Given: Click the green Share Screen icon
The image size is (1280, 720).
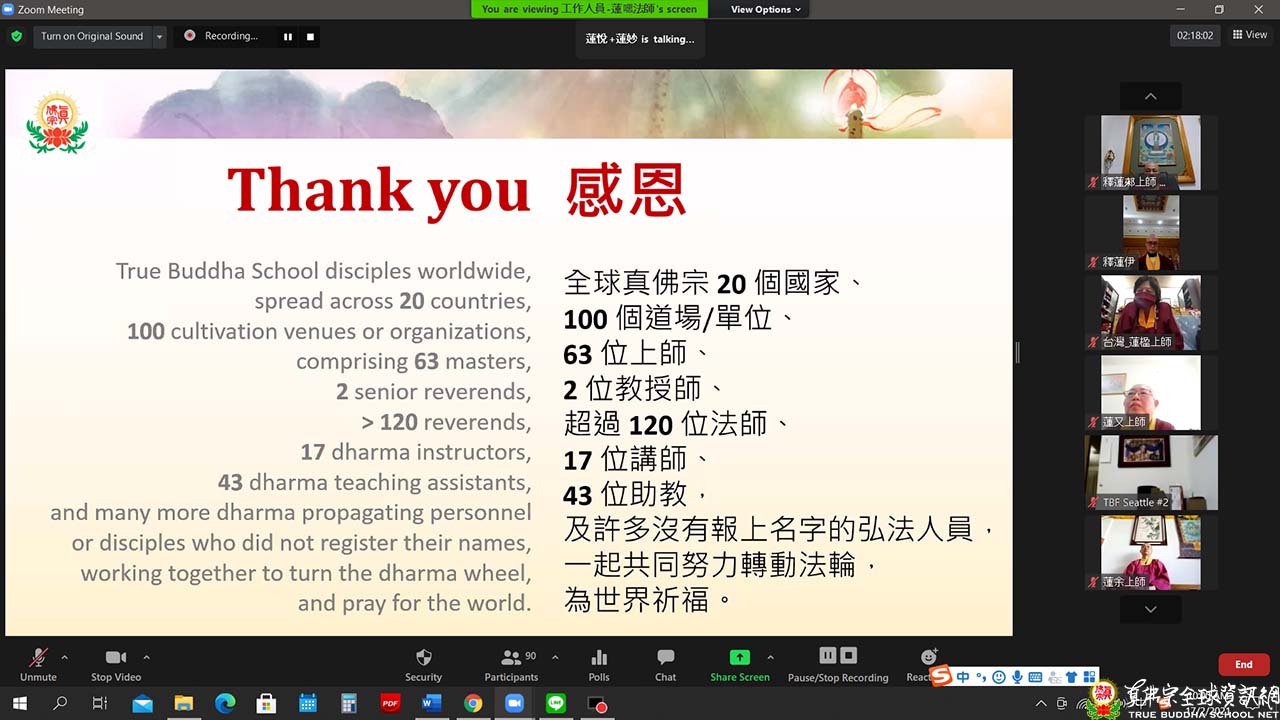Looking at the screenshot, I should 739,658.
